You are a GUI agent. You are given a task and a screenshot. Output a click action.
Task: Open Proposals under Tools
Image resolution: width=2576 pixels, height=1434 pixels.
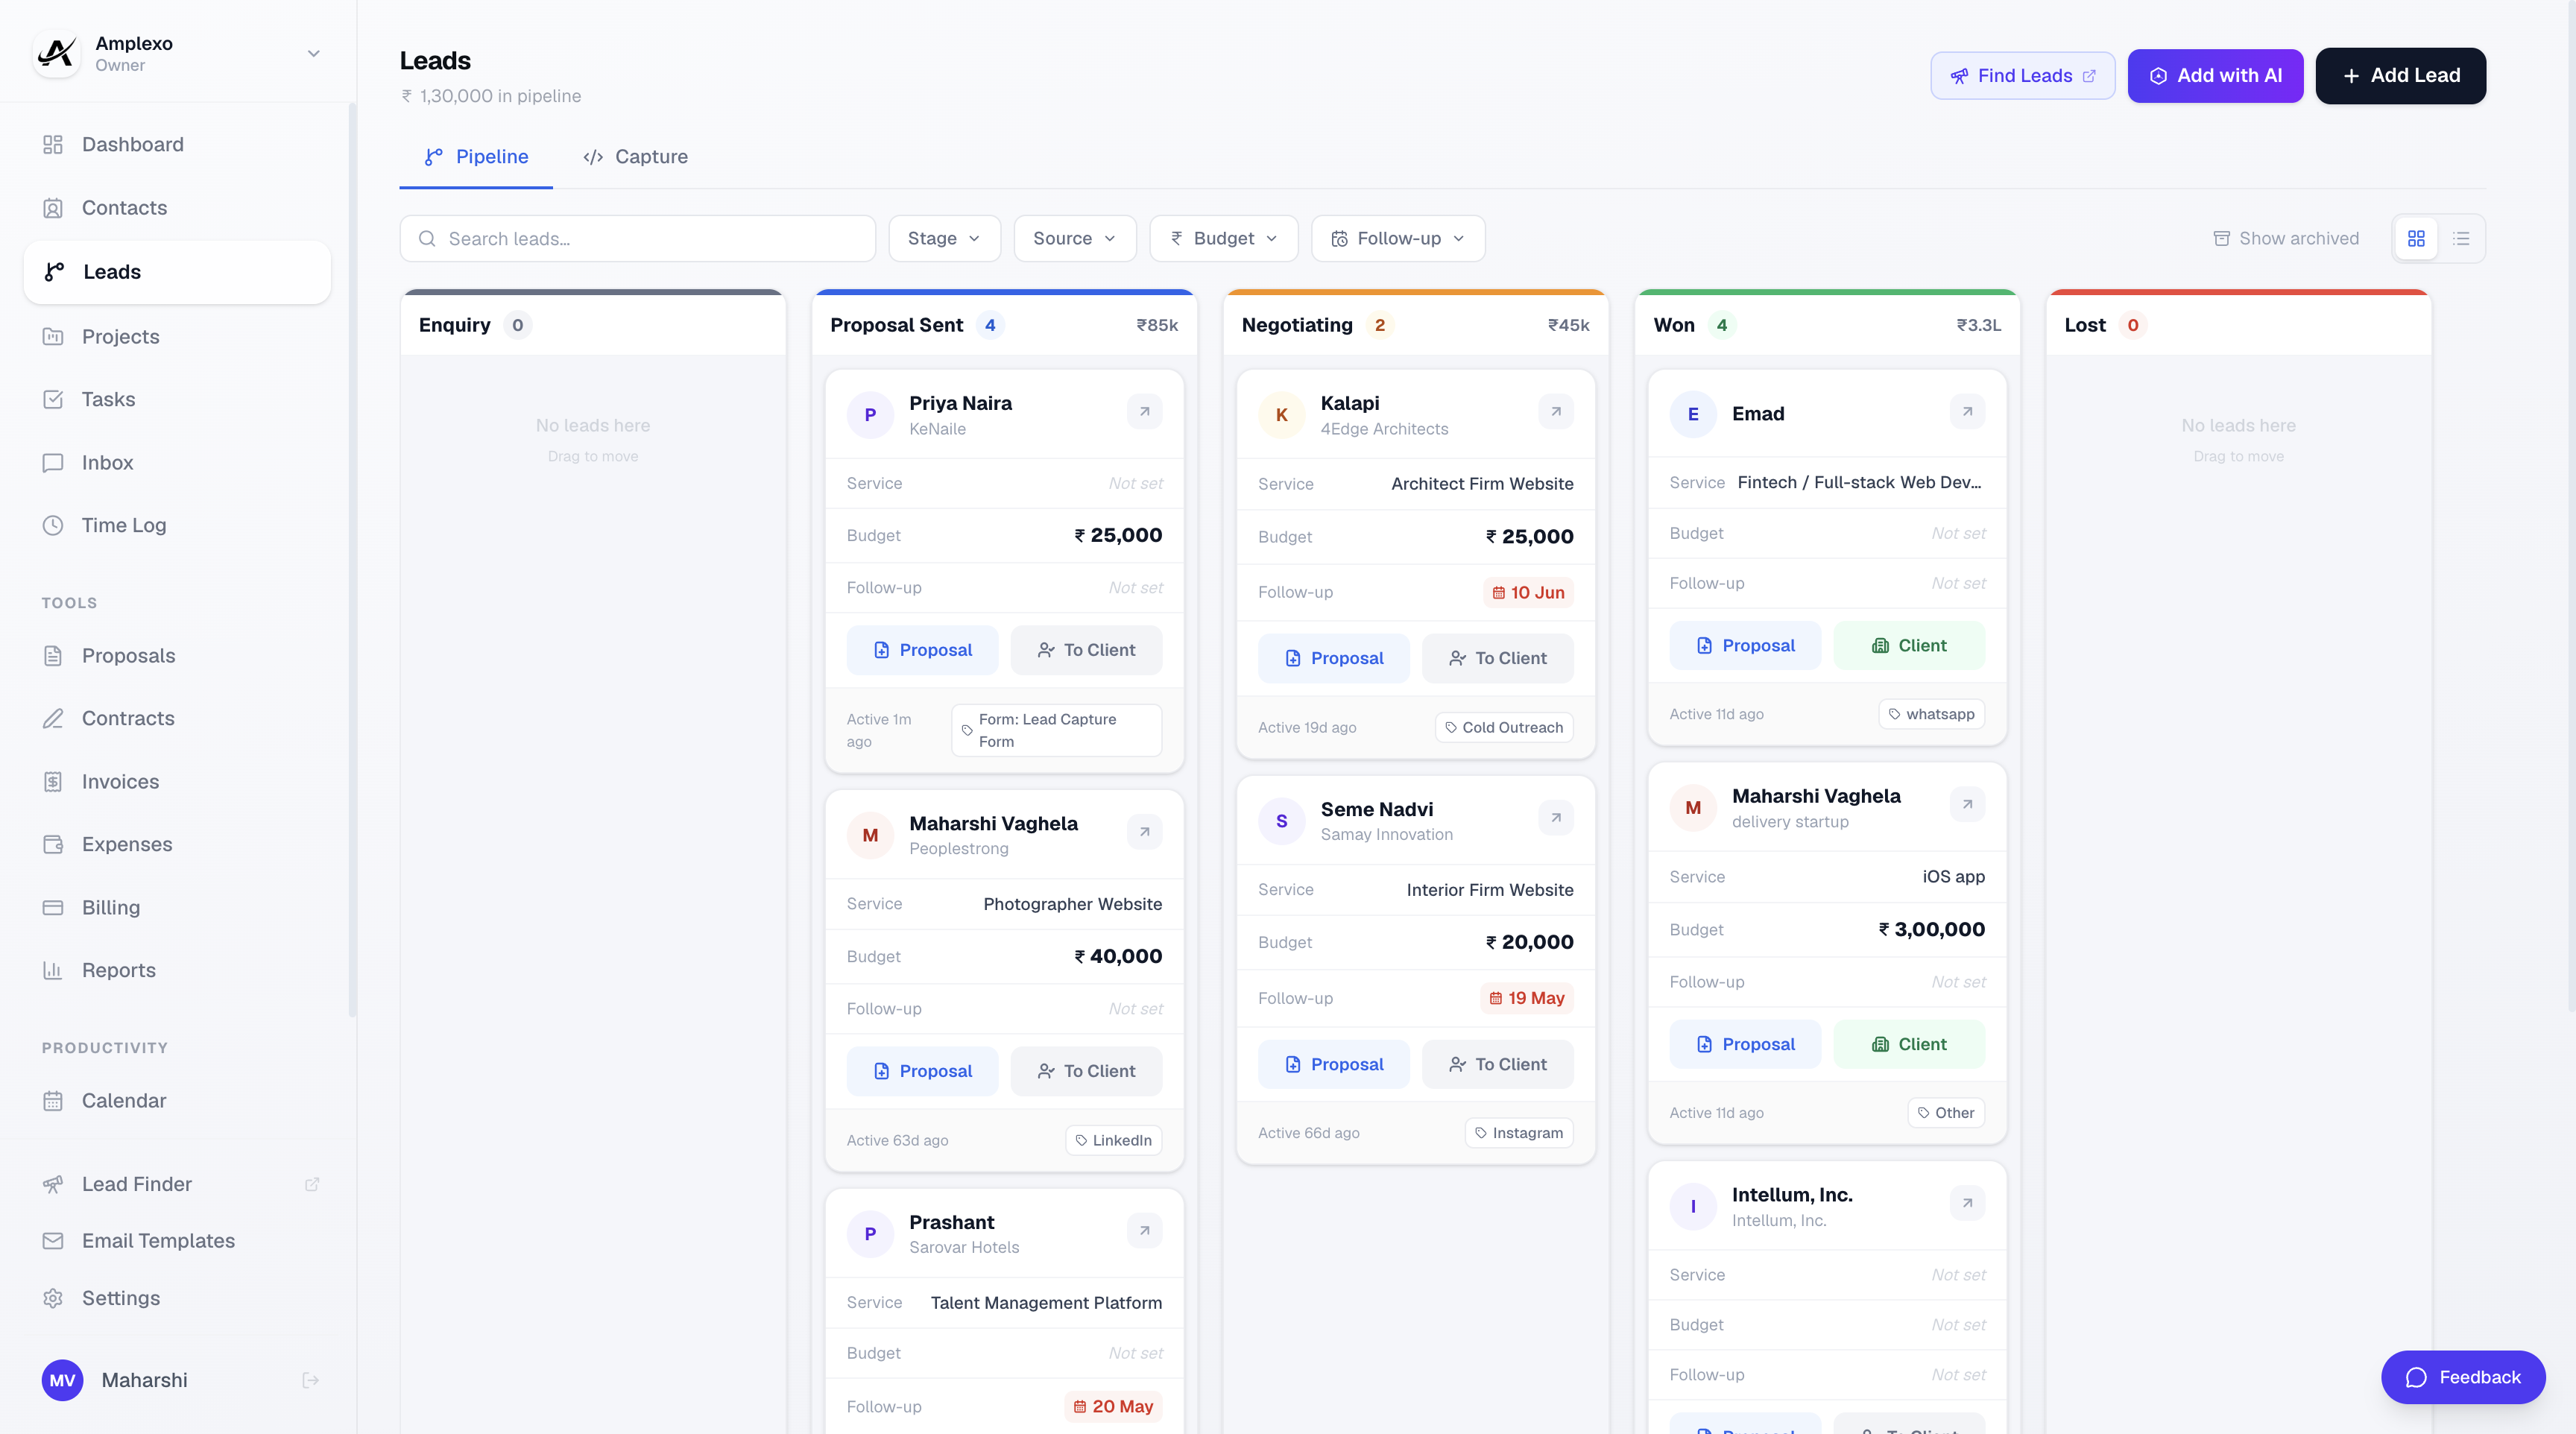tap(177, 656)
